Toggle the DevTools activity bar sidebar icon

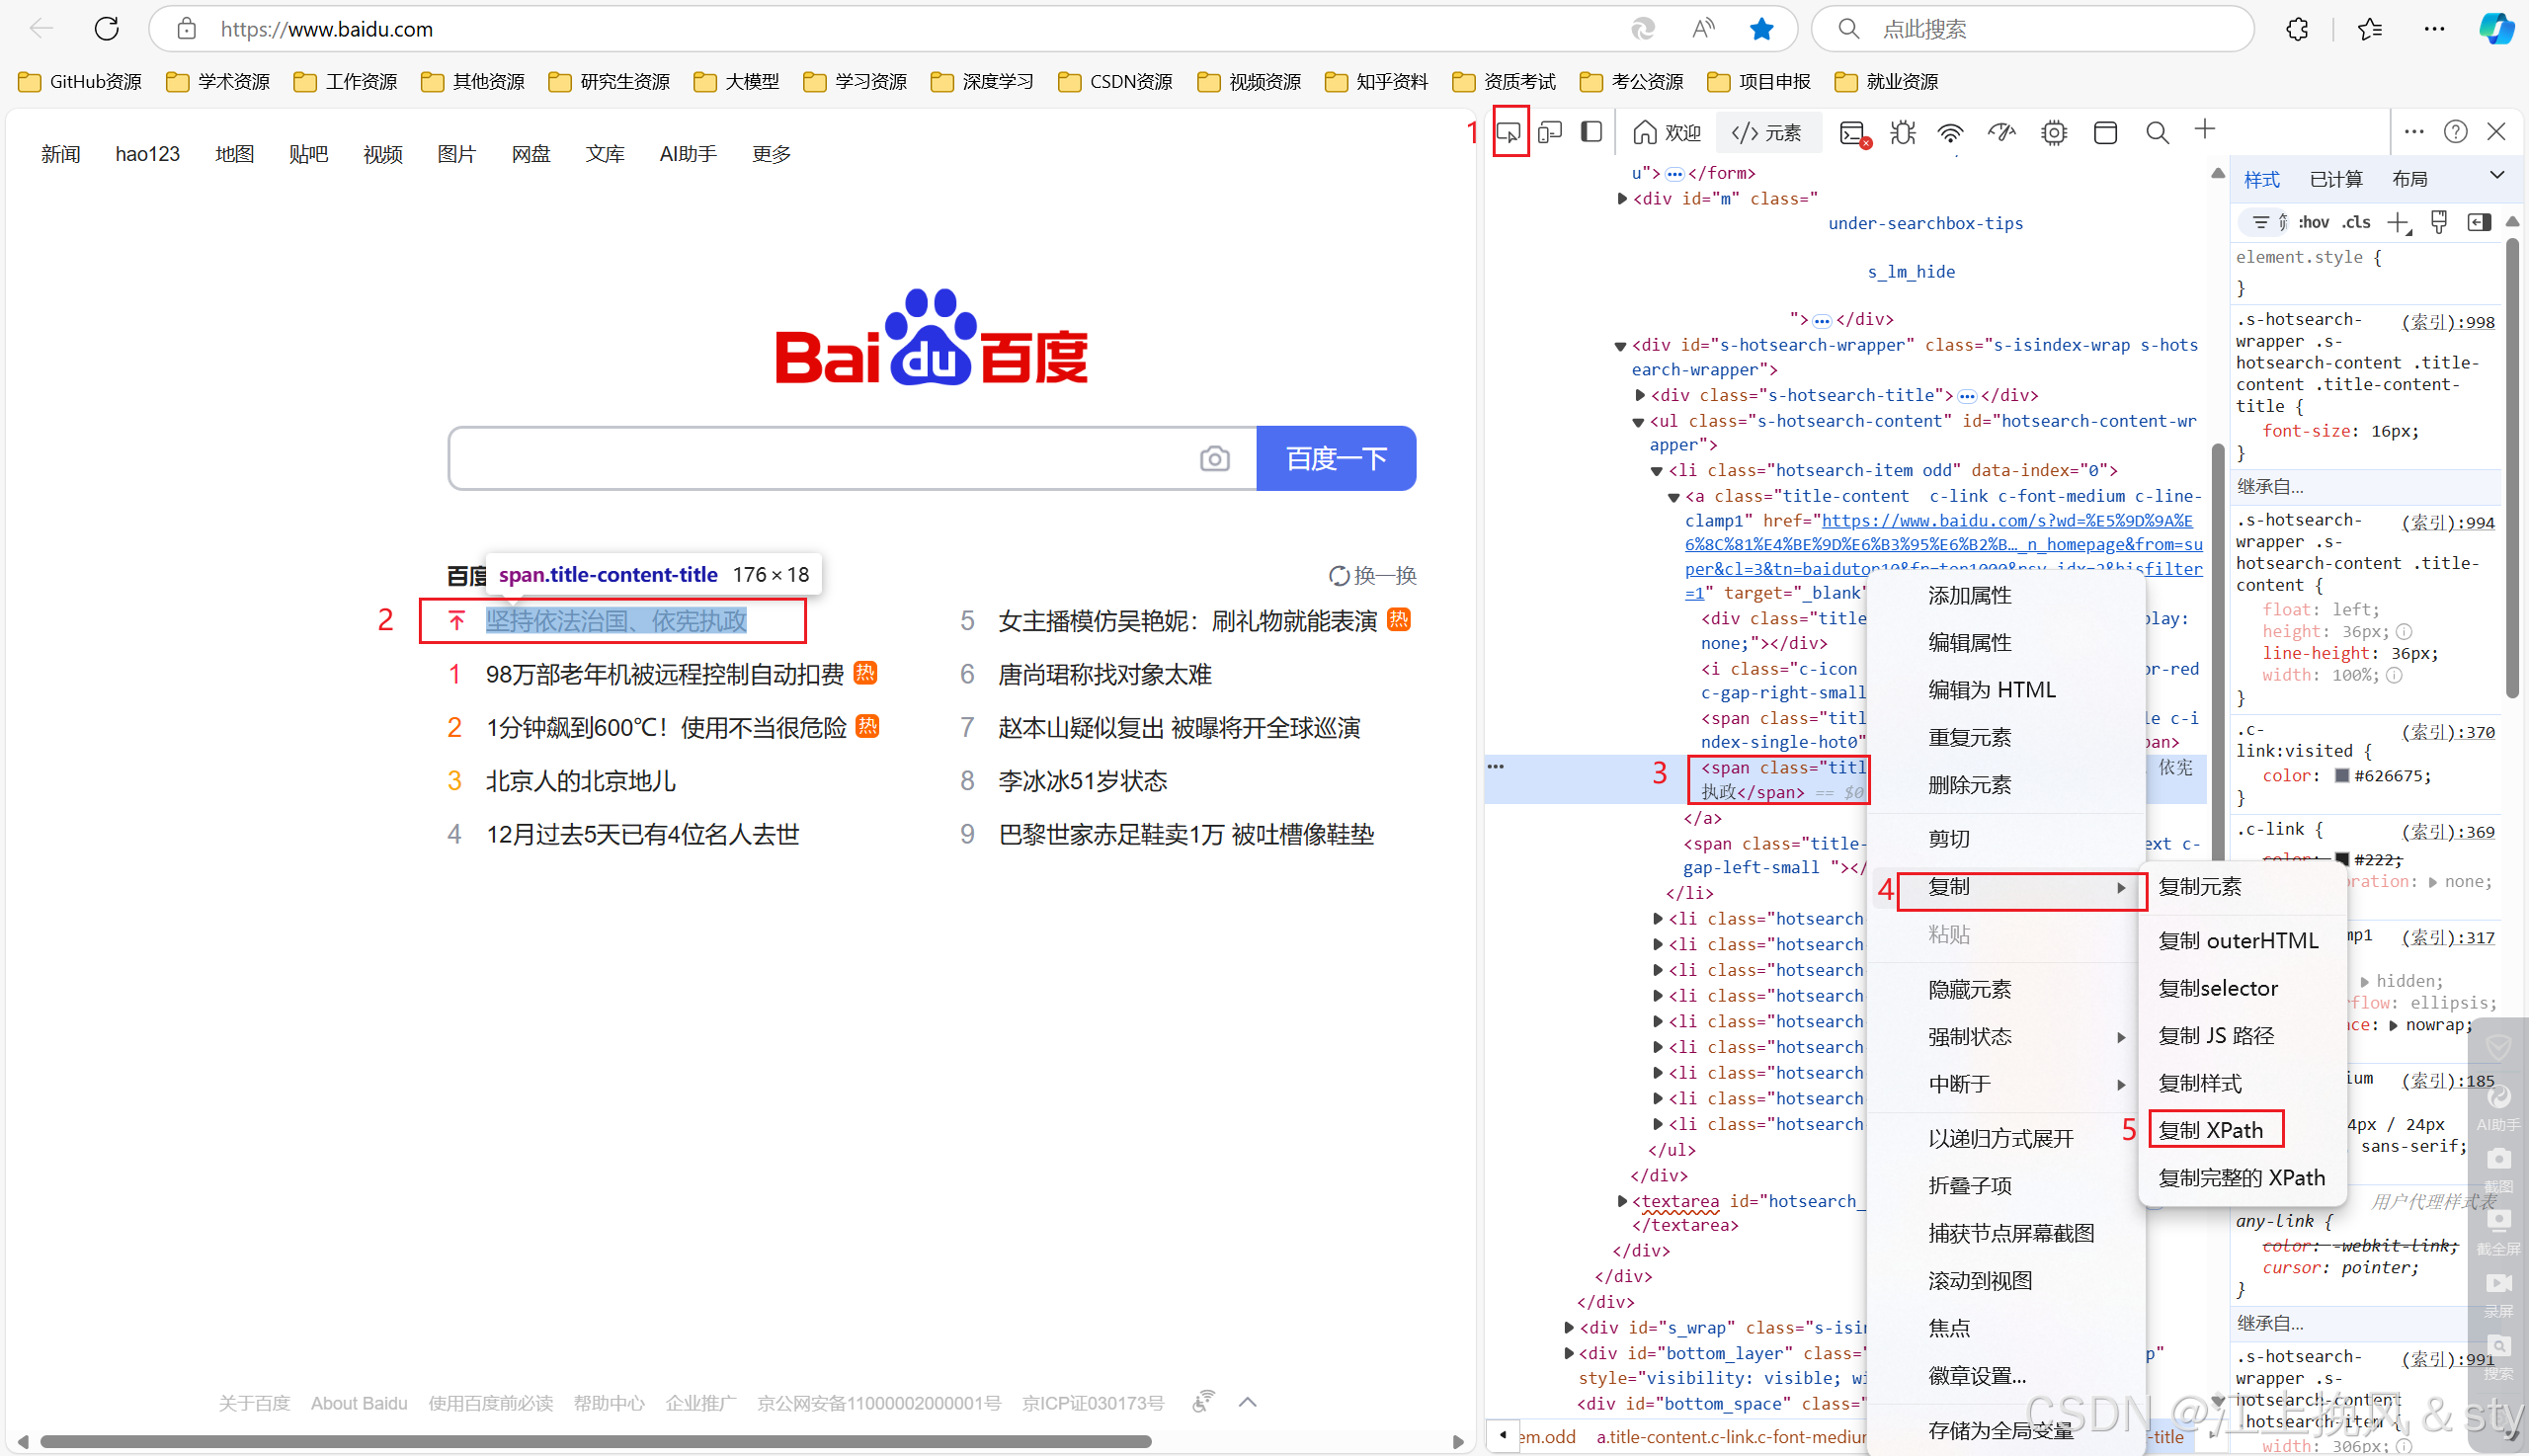1591,132
